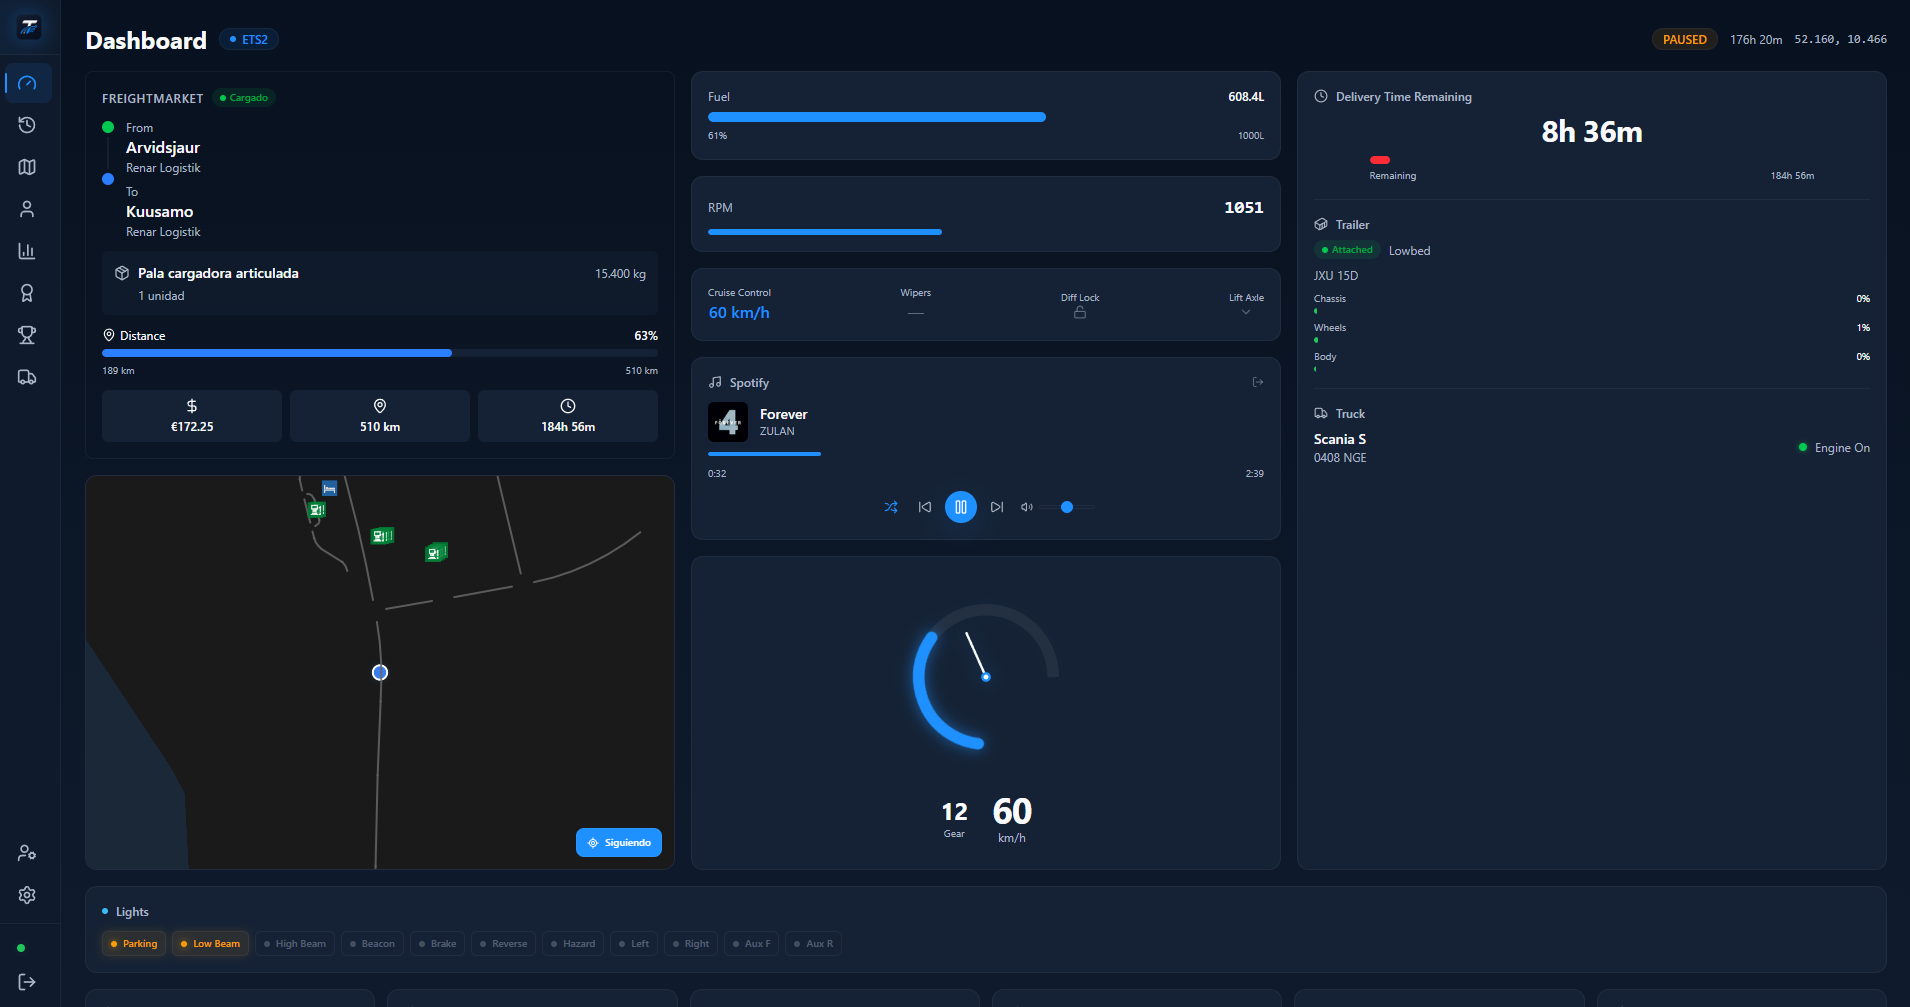Viewport: 1910px width, 1007px height.
Task: Click the leftmost fuel station map marker
Action: point(317,510)
